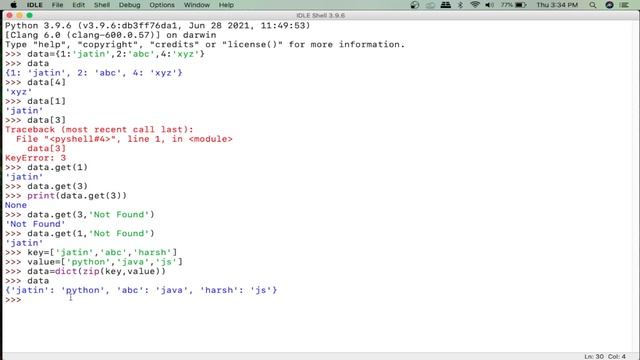Click the 'None' output line
This screenshot has height=360, width=640.
click(x=16, y=205)
